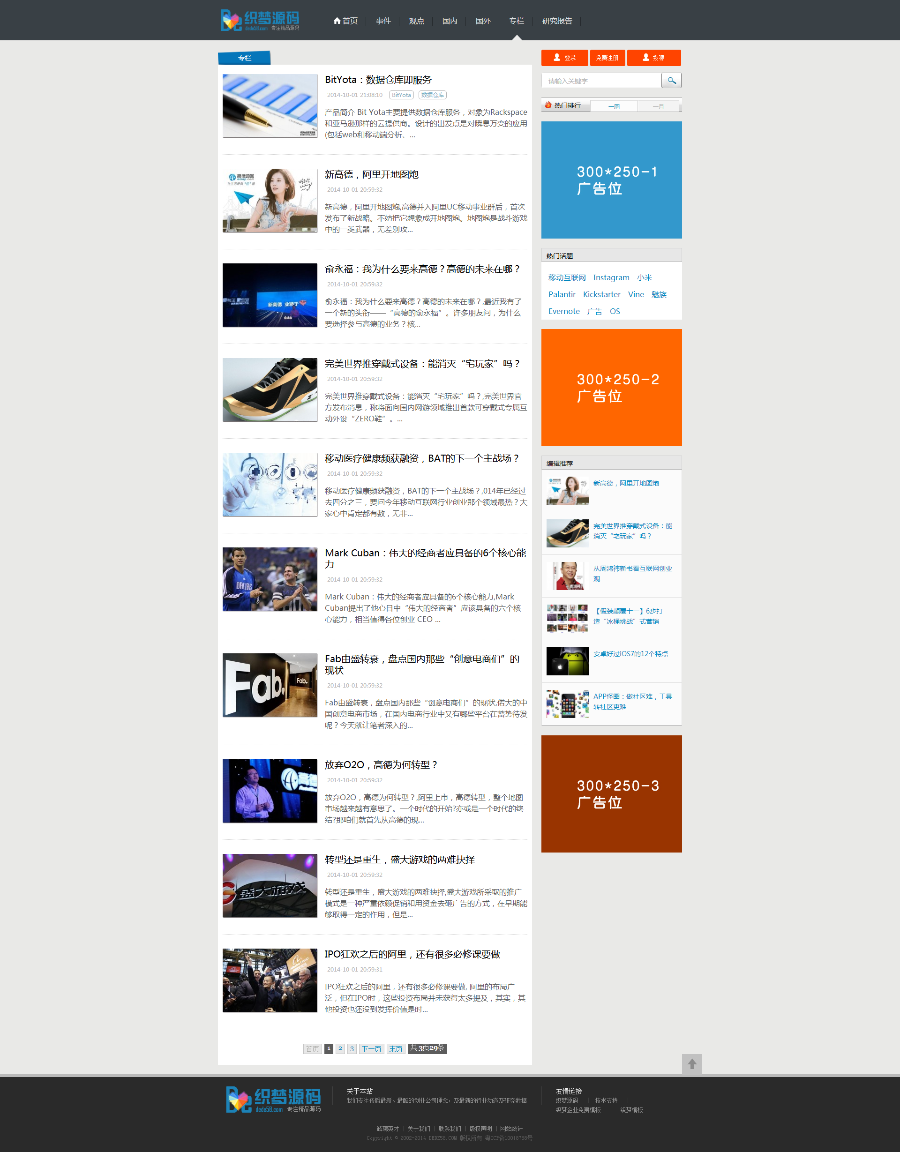900x1152 pixels.
Task: Open the Mark Cuban article title
Action: click(x=425, y=558)
